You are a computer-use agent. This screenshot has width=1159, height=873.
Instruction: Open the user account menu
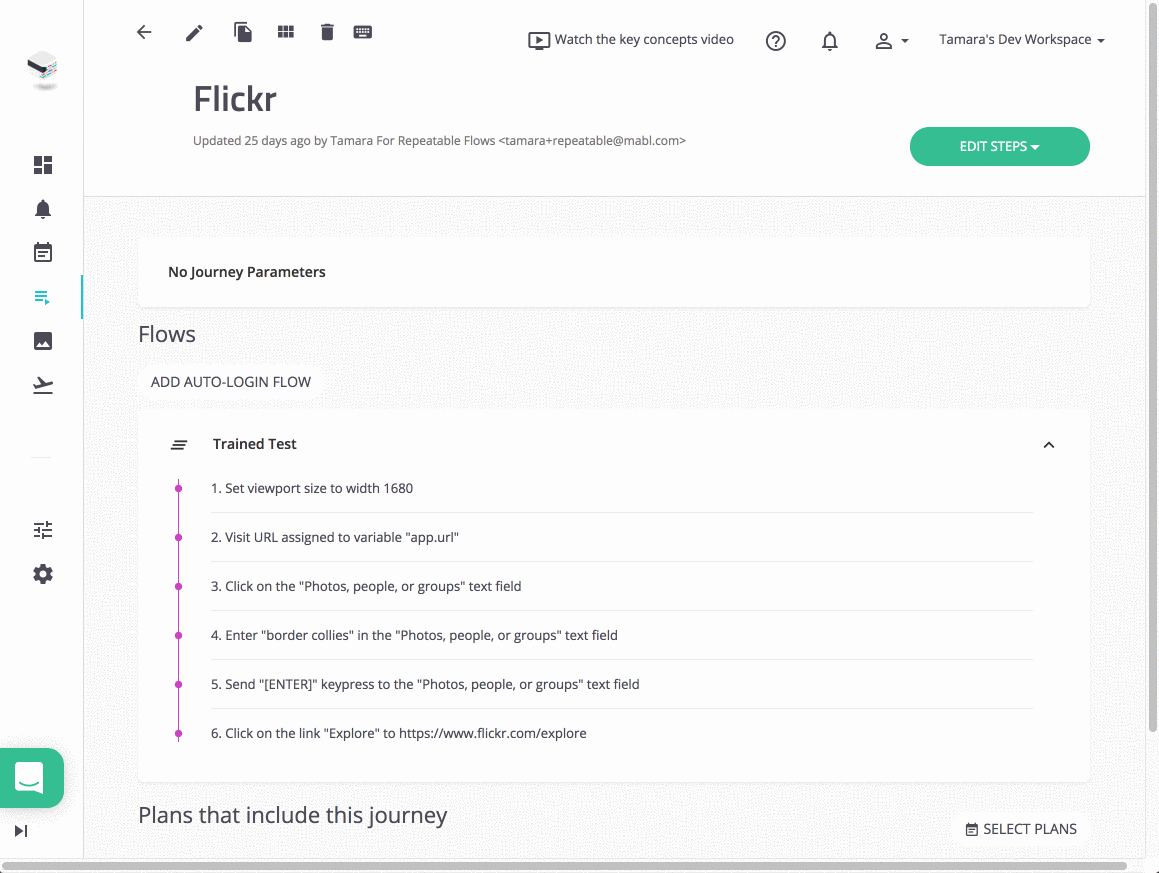coord(891,41)
